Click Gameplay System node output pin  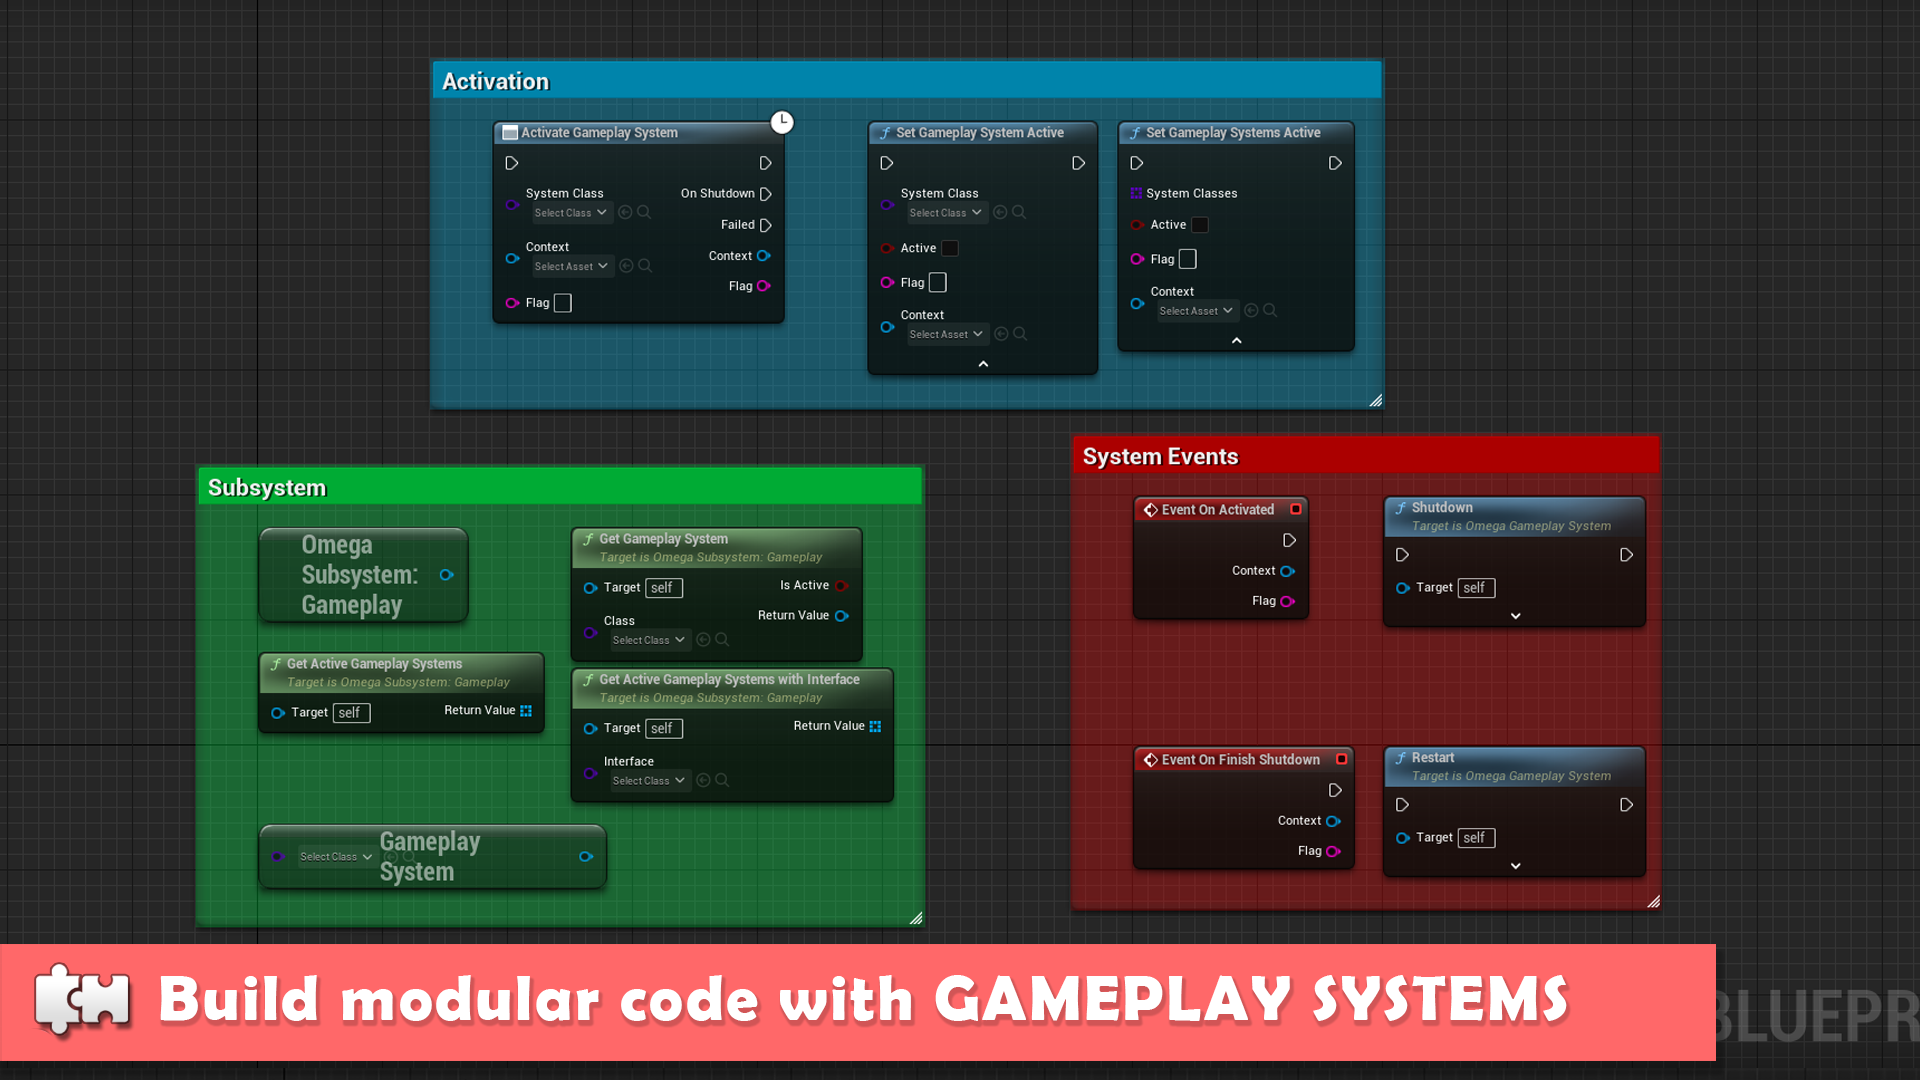pyautogui.click(x=586, y=856)
